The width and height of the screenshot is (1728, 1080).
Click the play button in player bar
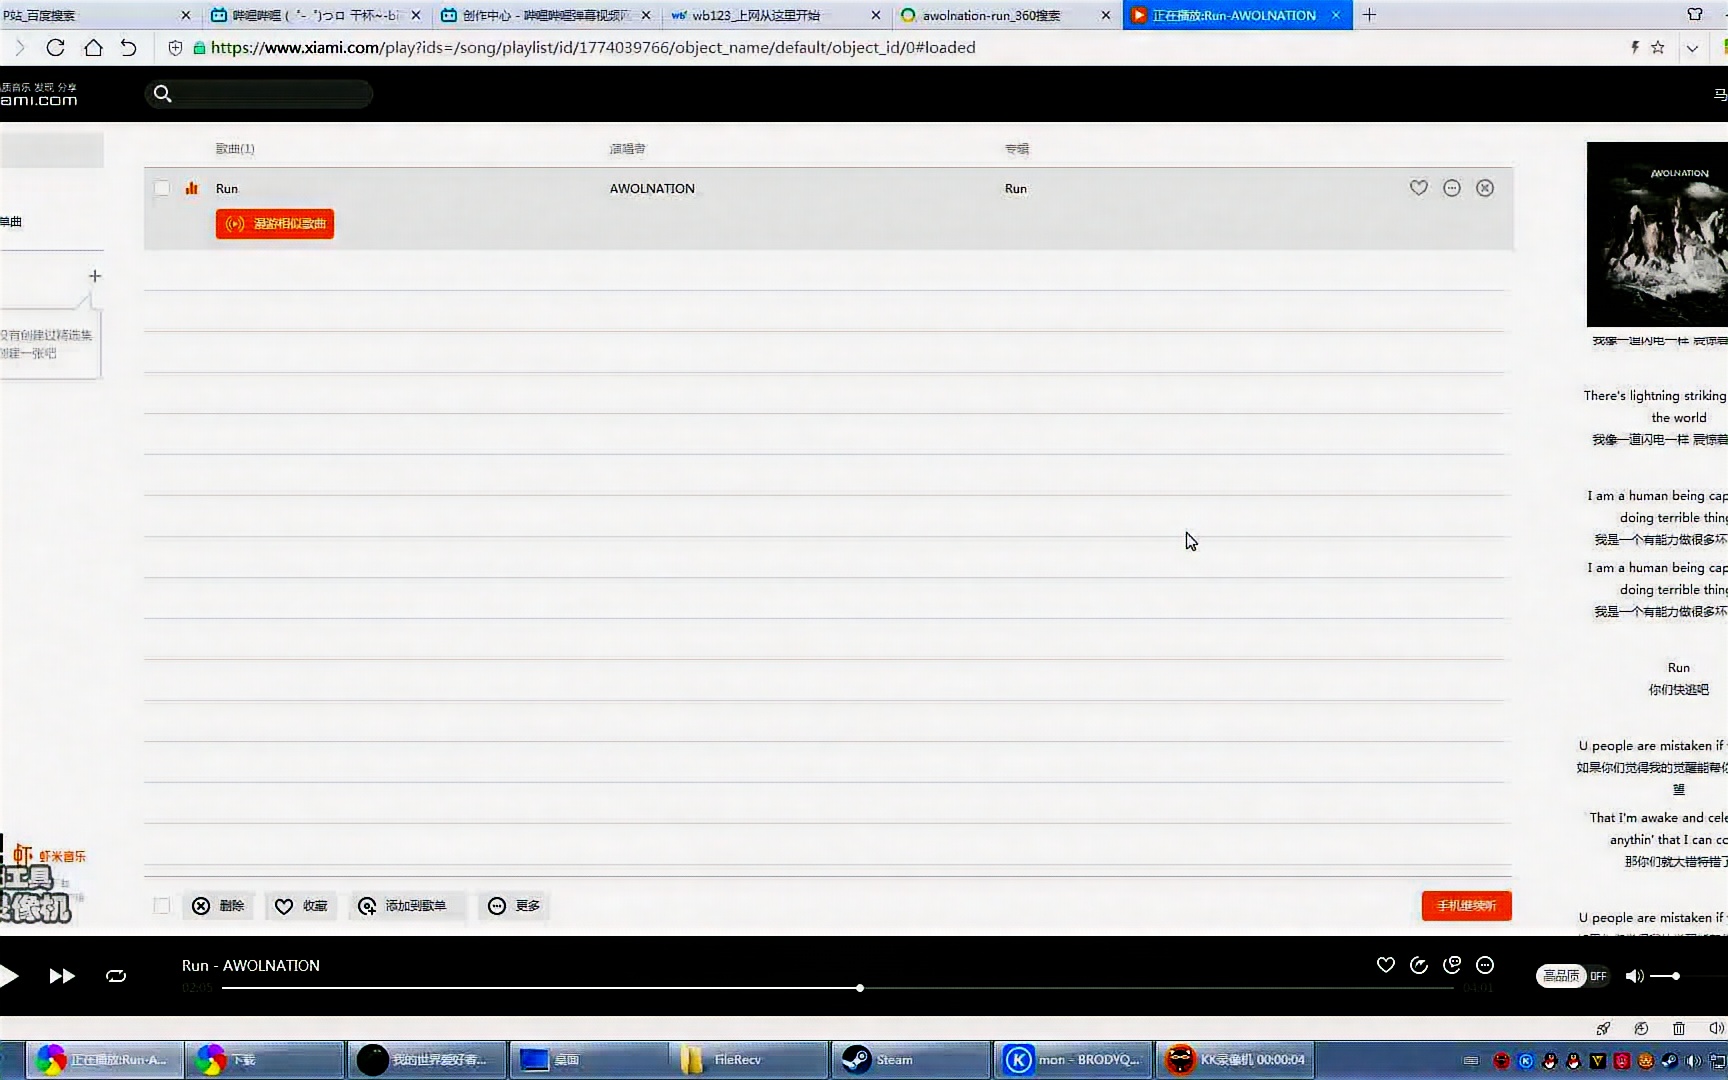point(8,976)
